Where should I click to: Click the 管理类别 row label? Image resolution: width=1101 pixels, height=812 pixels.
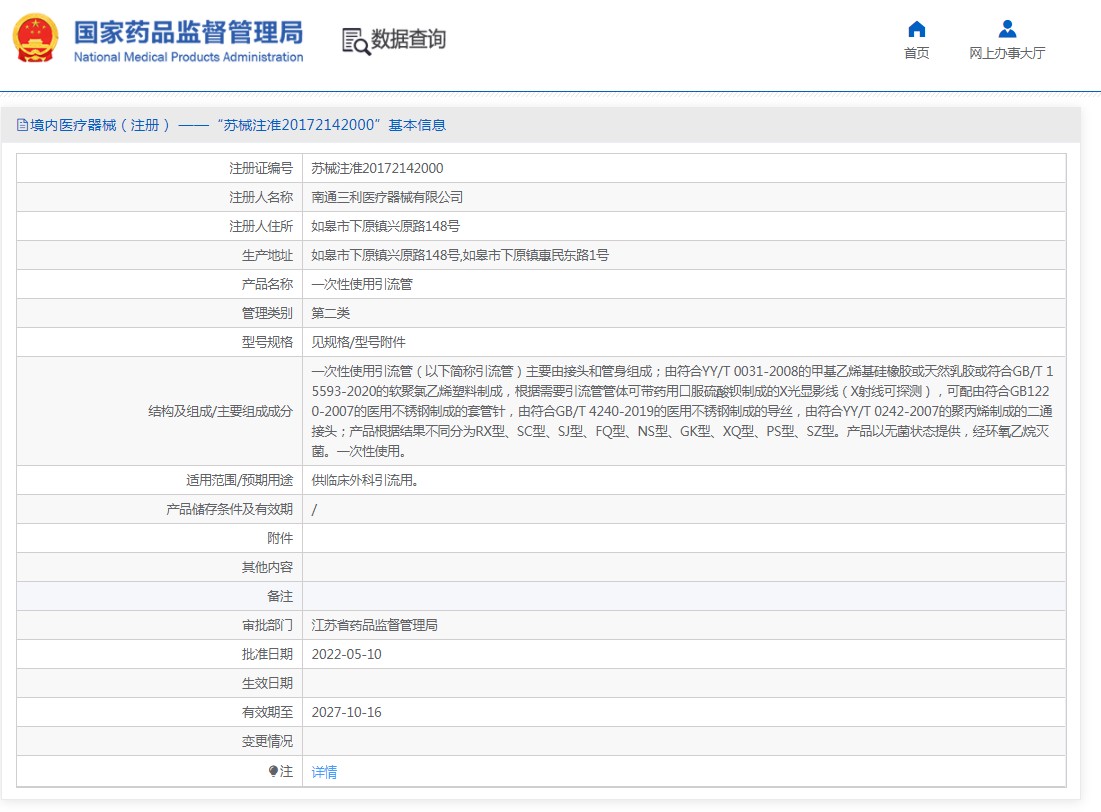(x=267, y=313)
